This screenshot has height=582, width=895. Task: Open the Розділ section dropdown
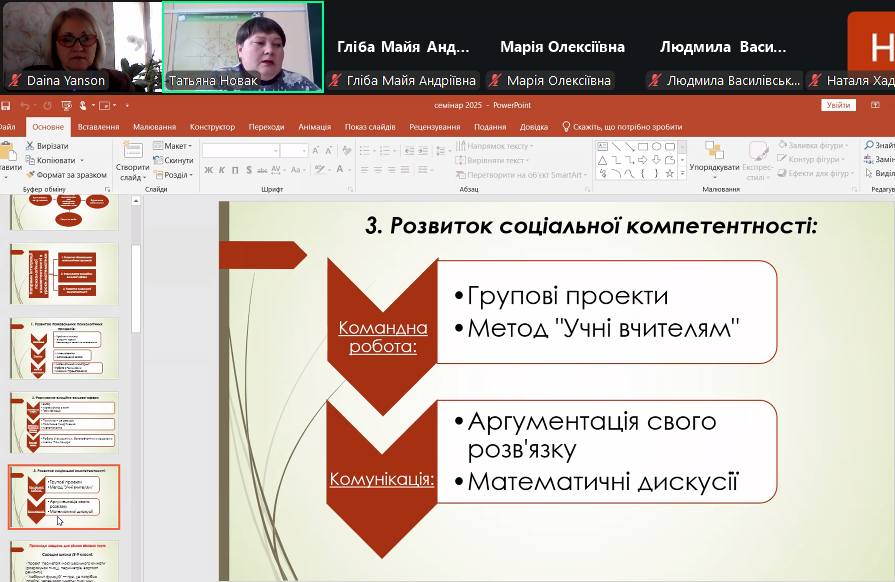176,174
